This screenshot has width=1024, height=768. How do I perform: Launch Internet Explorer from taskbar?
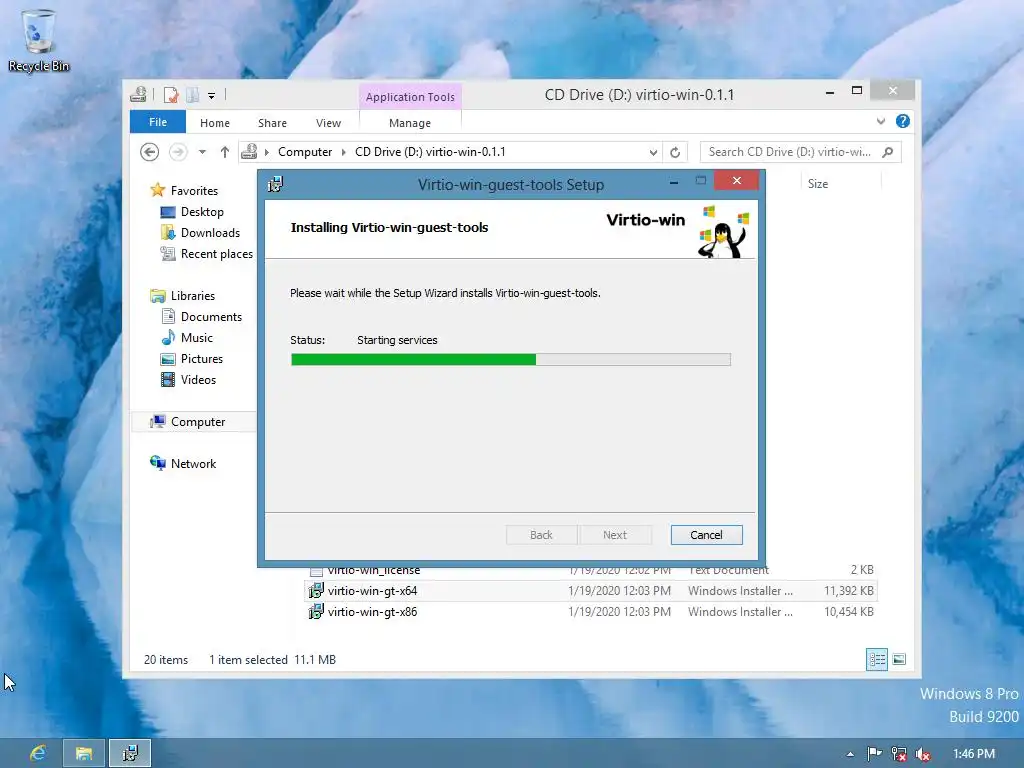click(x=38, y=754)
